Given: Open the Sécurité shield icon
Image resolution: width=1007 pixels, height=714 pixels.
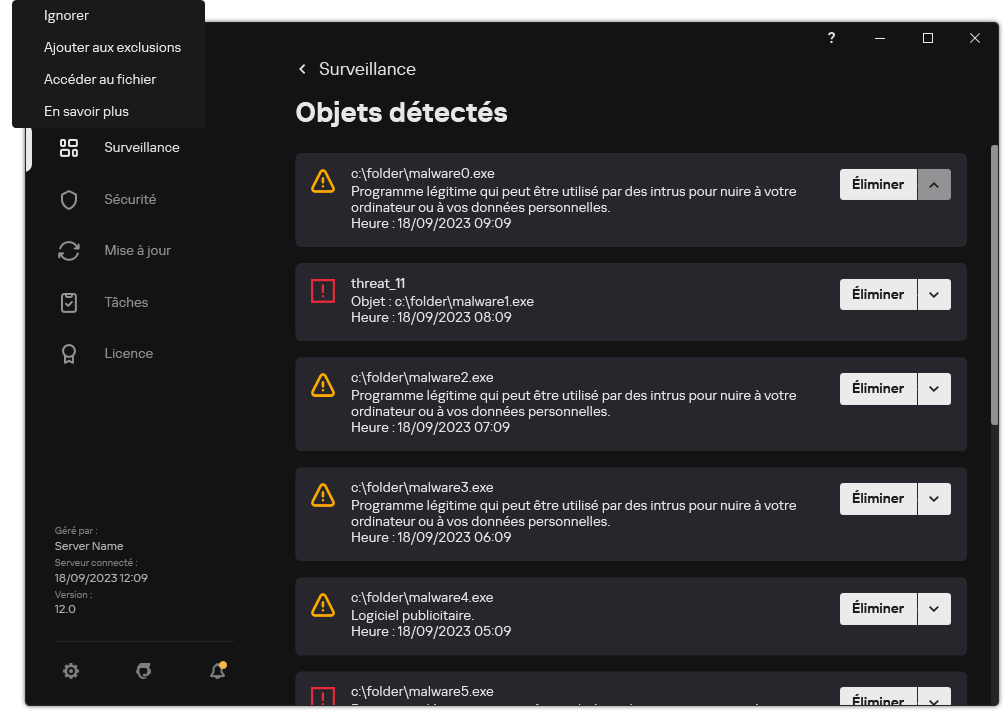Looking at the screenshot, I should coord(69,199).
